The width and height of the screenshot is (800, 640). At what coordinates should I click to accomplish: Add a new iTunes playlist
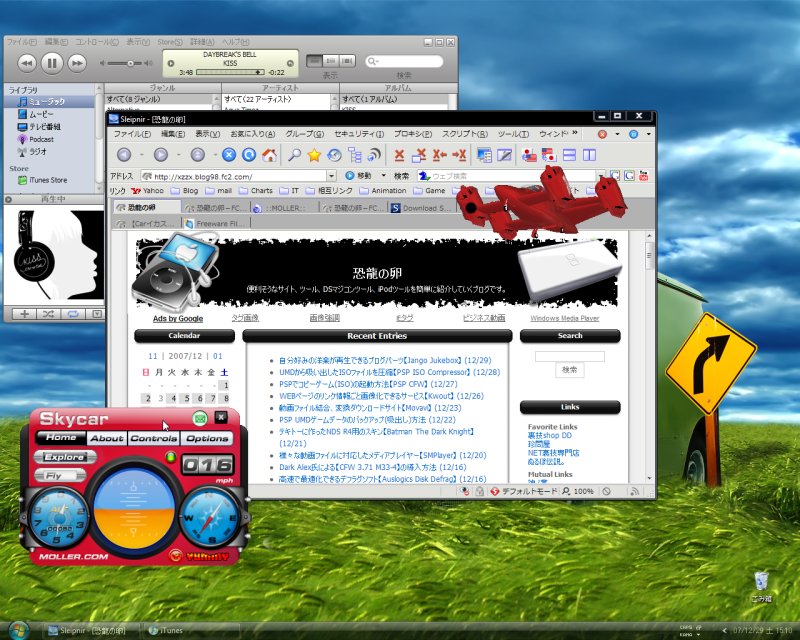tap(24, 314)
